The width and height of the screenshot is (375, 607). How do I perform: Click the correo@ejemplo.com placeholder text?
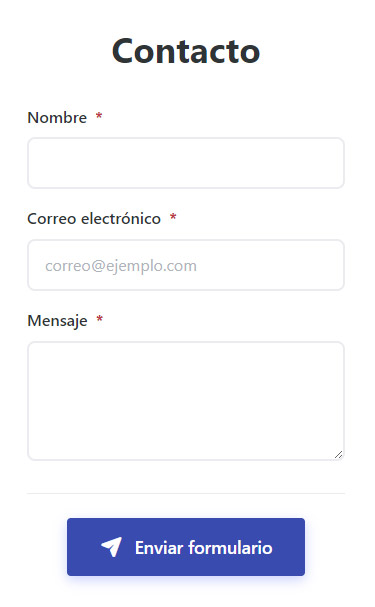pyautogui.click(x=121, y=266)
